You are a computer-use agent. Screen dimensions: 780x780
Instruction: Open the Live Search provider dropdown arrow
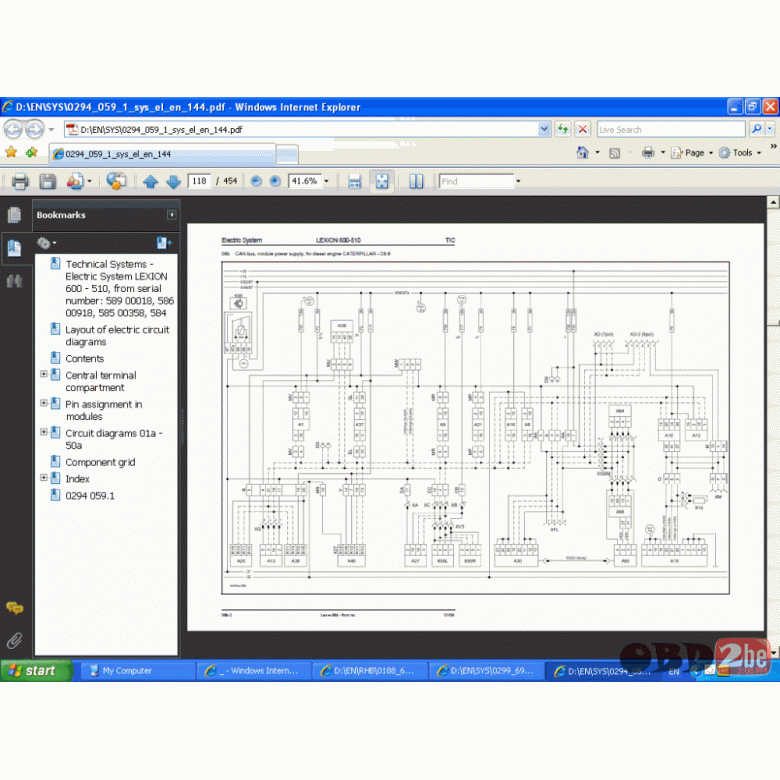tap(770, 129)
